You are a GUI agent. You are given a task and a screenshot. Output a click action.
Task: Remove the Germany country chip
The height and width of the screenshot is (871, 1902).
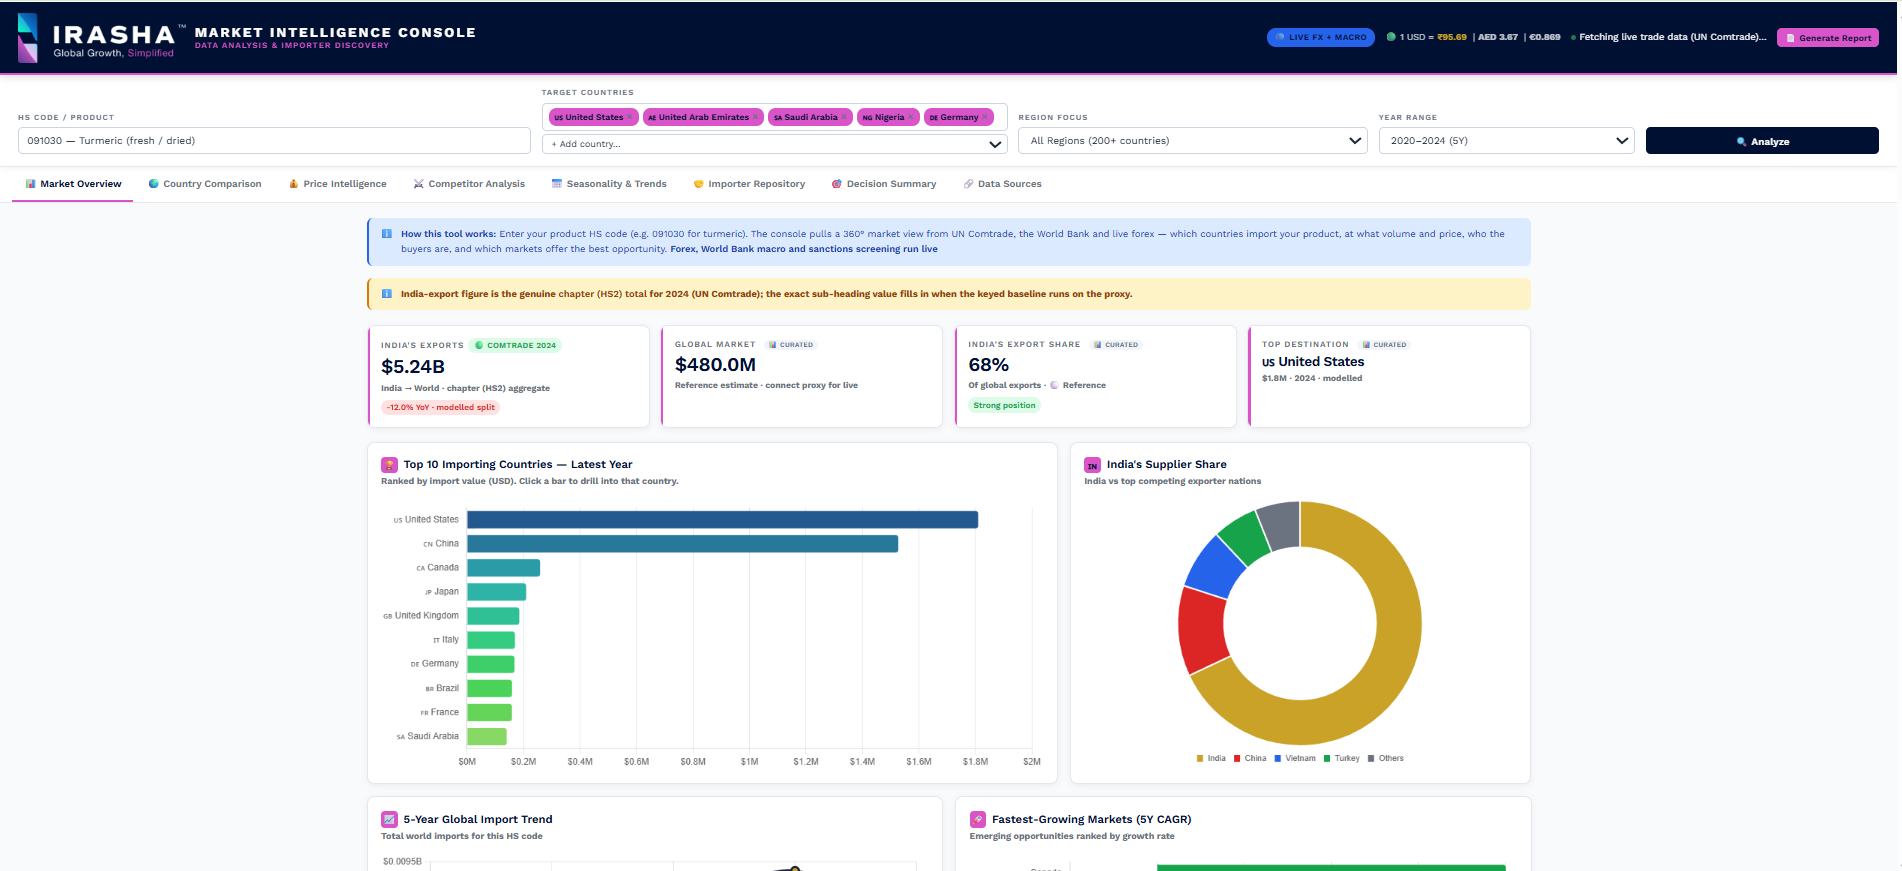985,117
